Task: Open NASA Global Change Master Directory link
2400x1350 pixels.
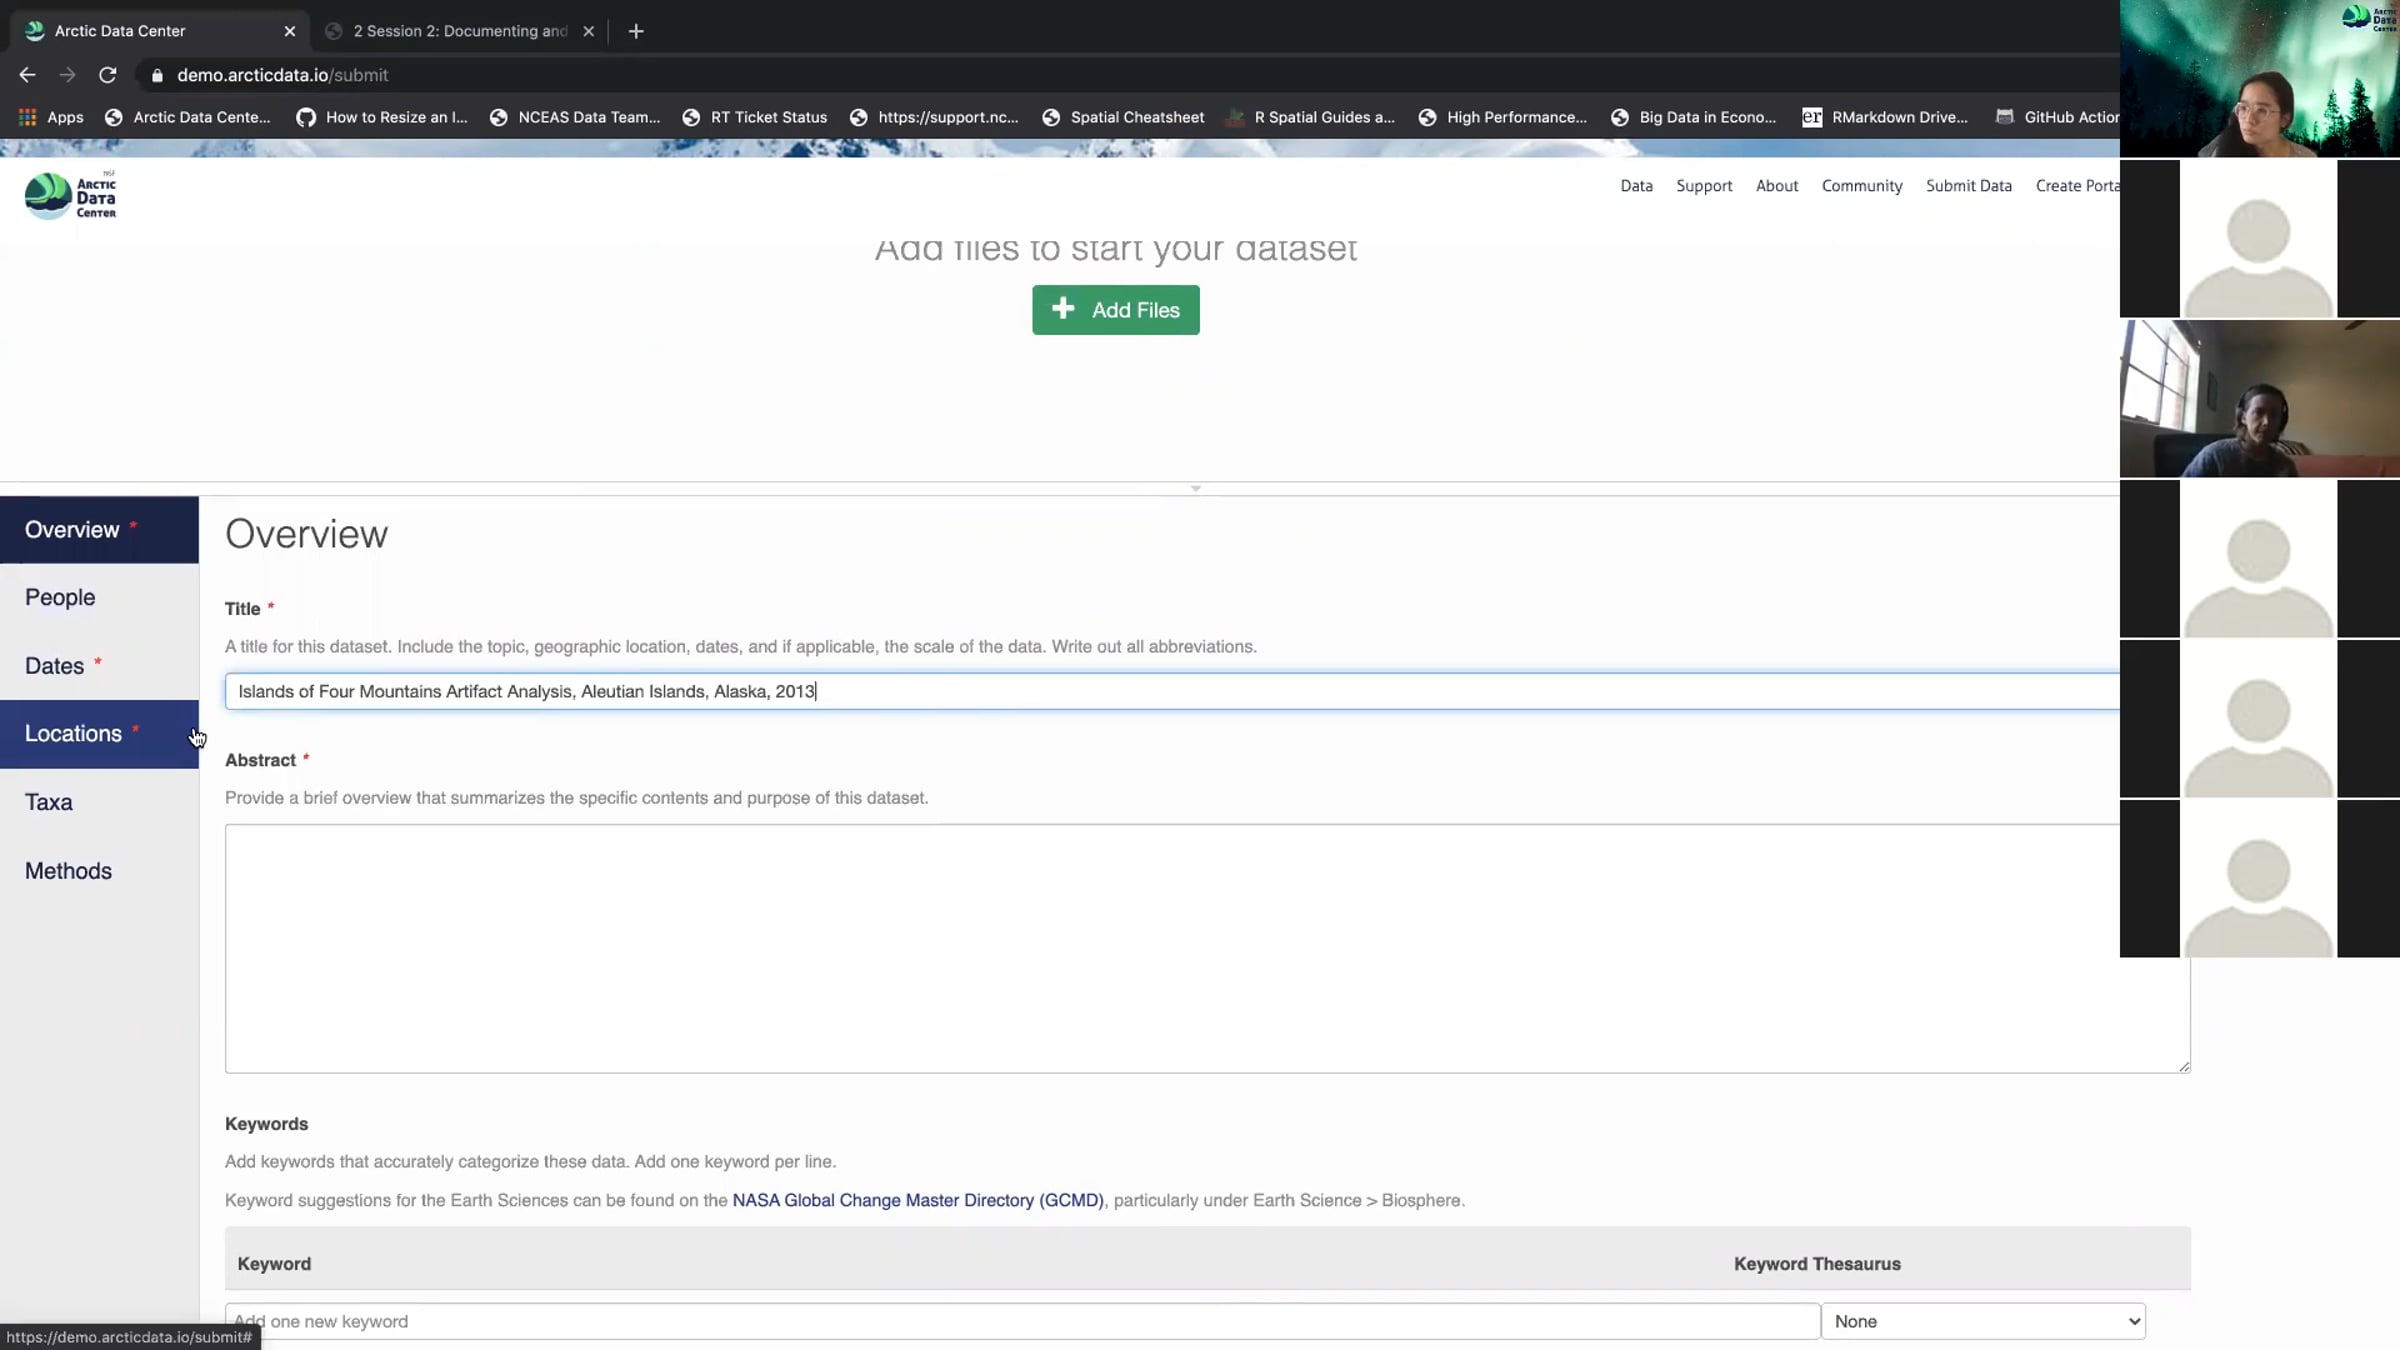Action: coord(917,1200)
